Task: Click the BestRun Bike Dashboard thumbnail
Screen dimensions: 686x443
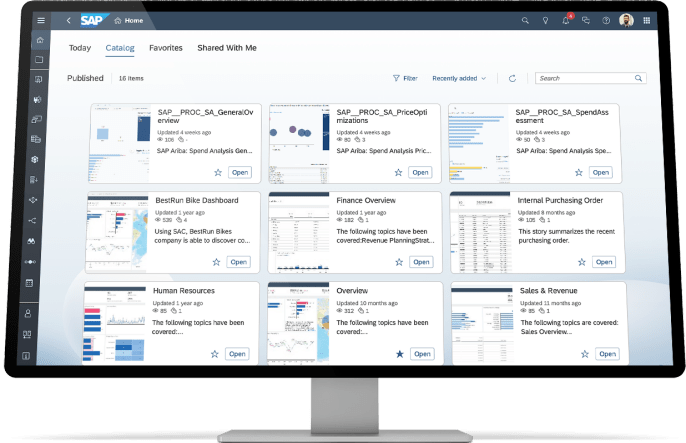Action: 118,232
